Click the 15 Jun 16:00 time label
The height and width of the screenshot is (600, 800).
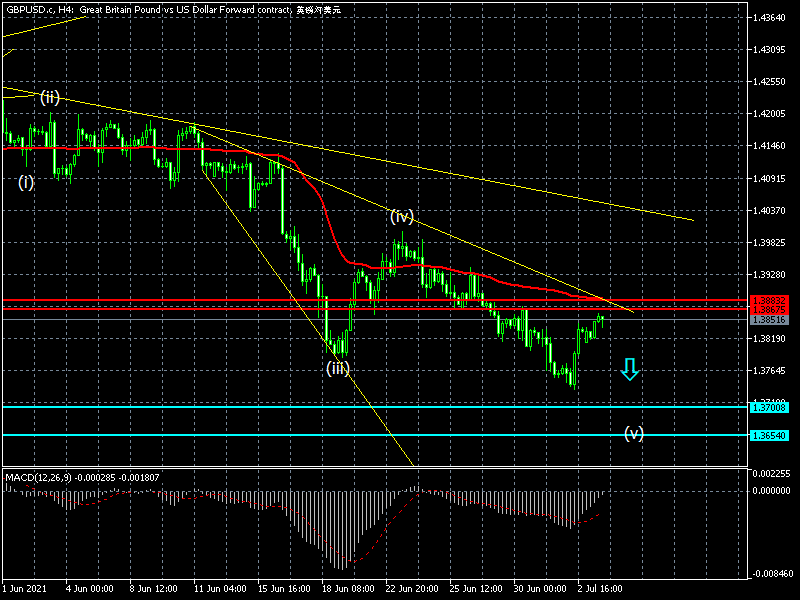click(284, 589)
